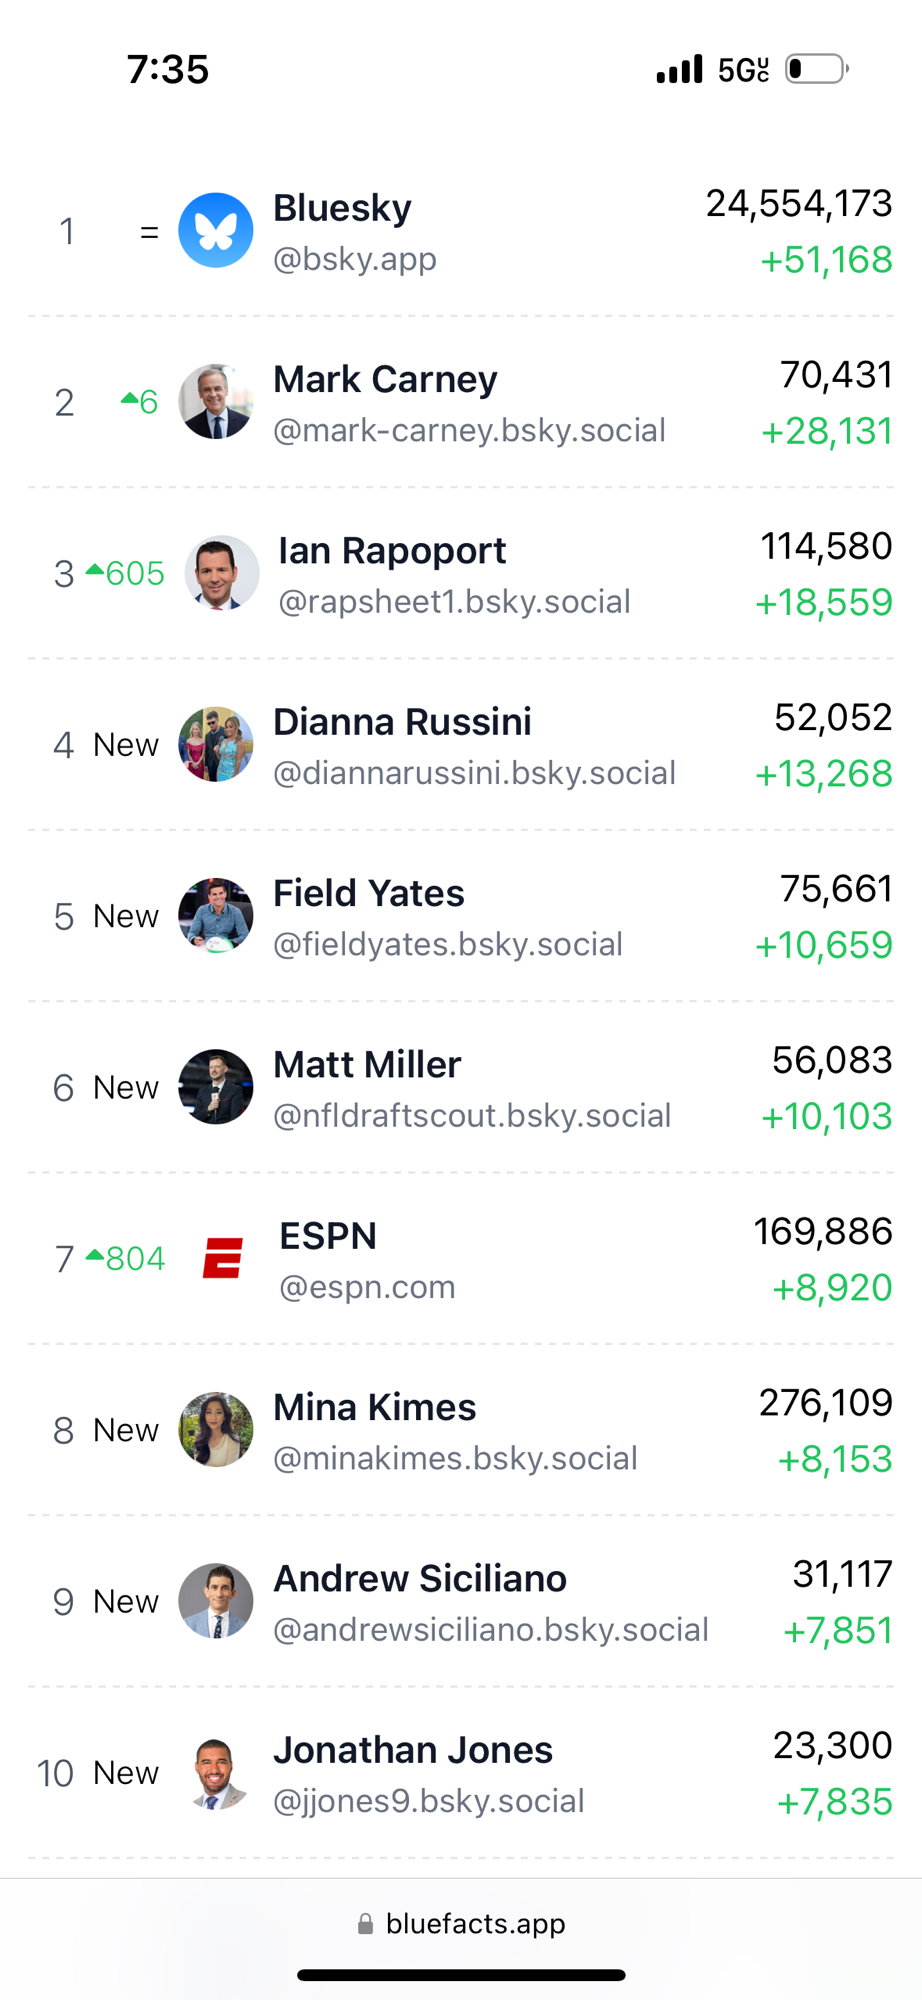The height and width of the screenshot is (2000, 922).
Task: Tap the Jonathan Jones name
Action: pos(413,1750)
